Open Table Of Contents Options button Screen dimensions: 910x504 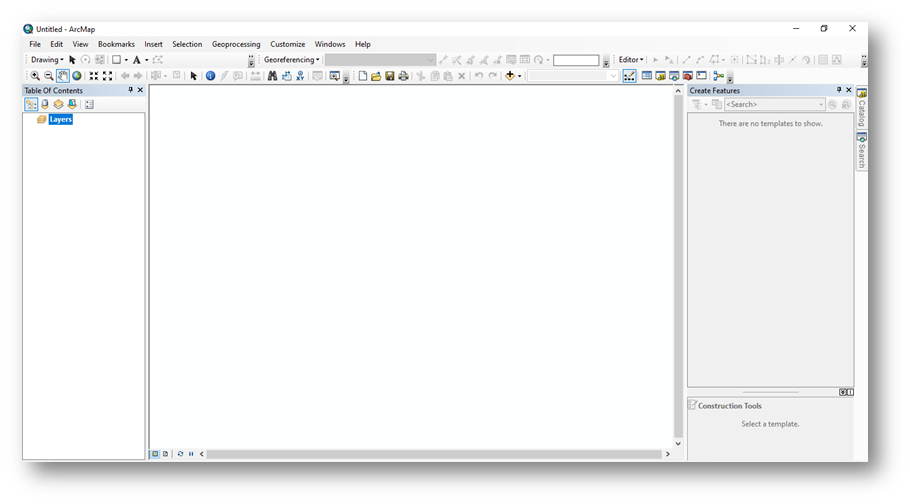pos(89,105)
